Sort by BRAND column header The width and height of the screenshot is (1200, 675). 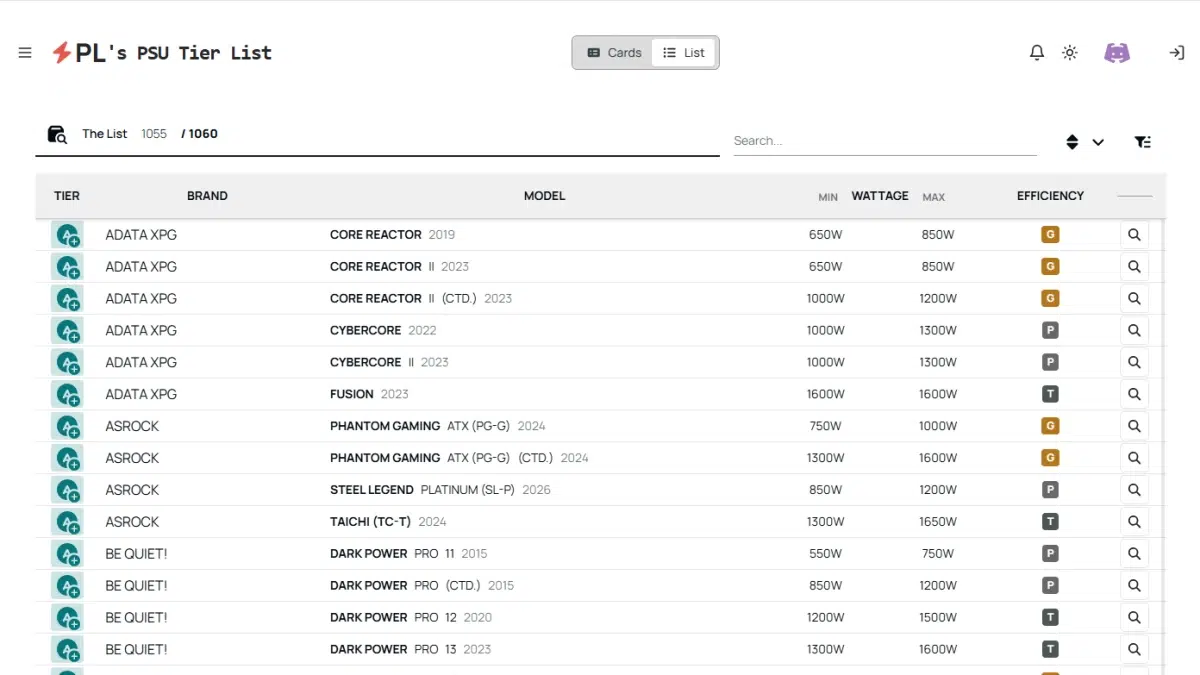(x=207, y=196)
